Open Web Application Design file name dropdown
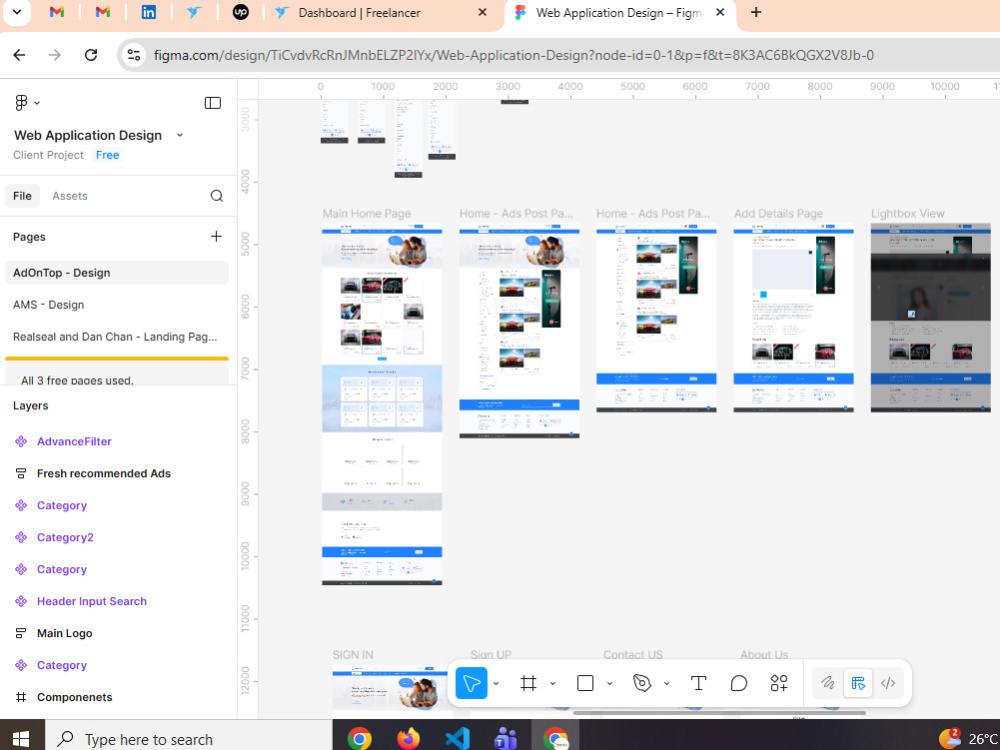This screenshot has height=750, width=1000. click(180, 135)
